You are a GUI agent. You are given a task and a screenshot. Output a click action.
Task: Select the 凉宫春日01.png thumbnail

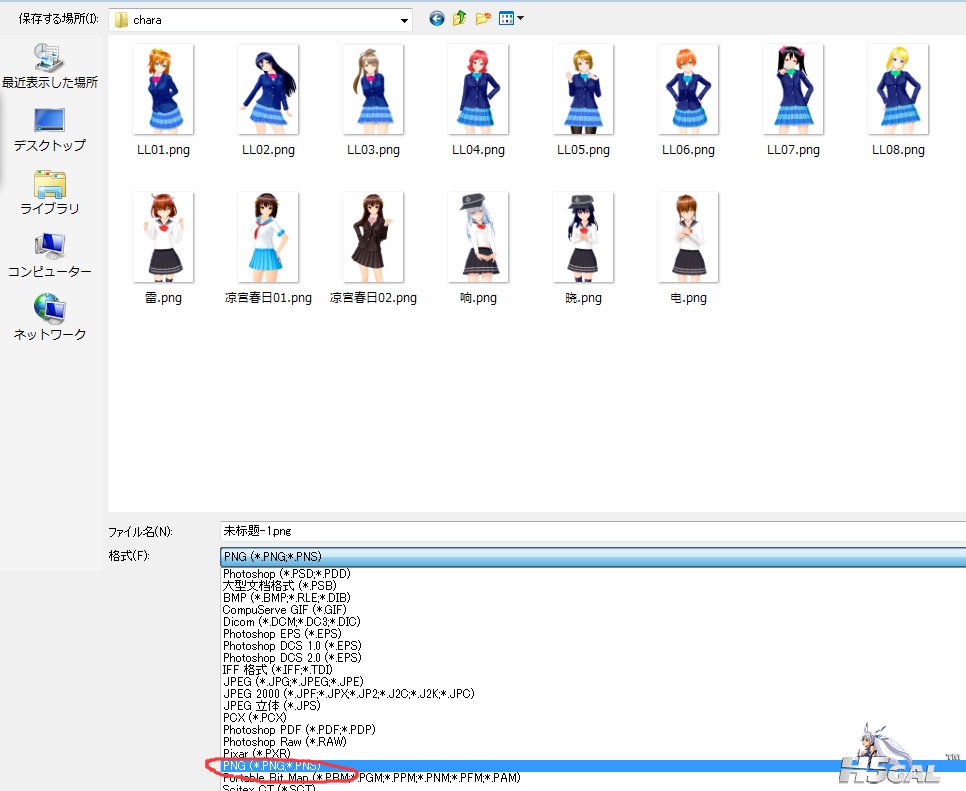(x=268, y=237)
